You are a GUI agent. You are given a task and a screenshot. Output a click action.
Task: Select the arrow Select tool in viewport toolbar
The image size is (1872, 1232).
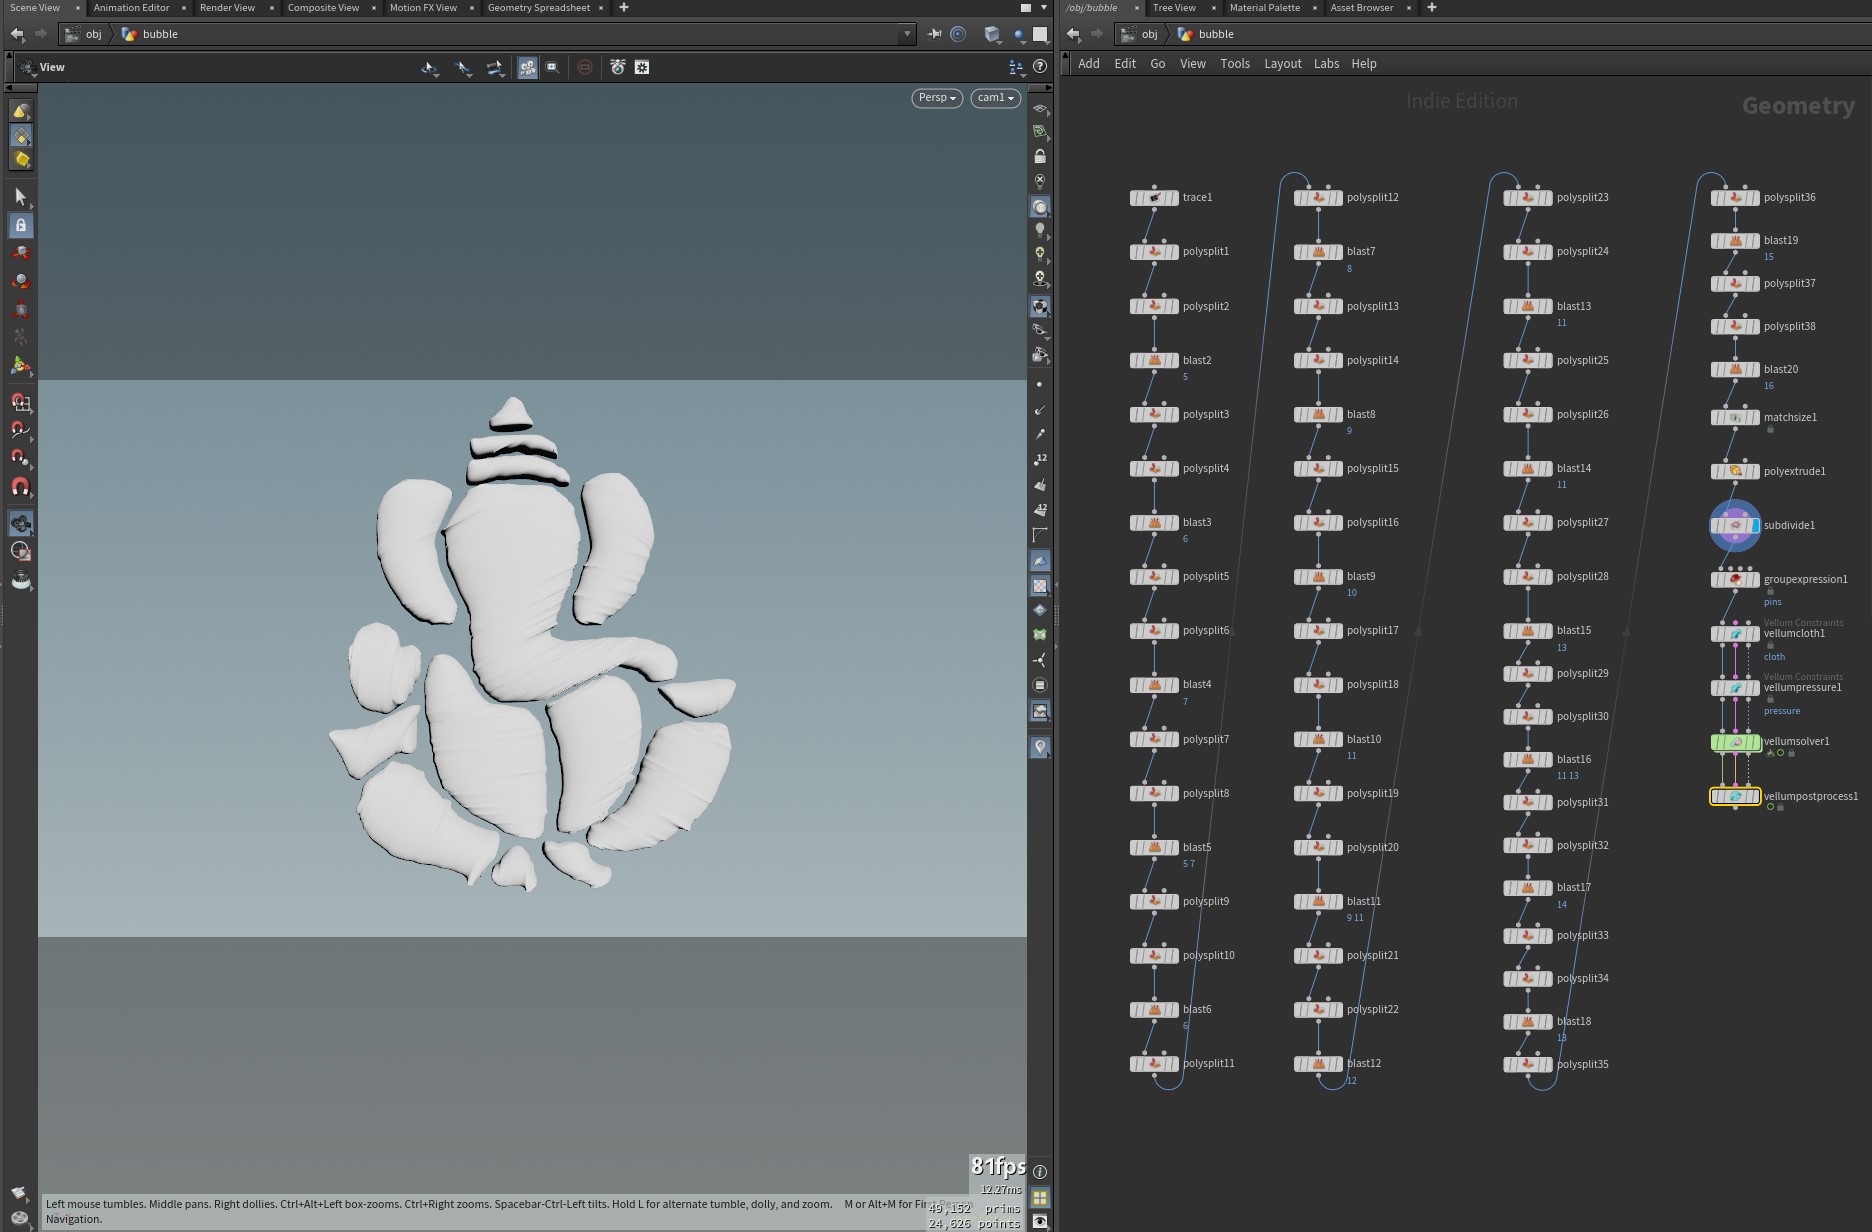[x=20, y=196]
